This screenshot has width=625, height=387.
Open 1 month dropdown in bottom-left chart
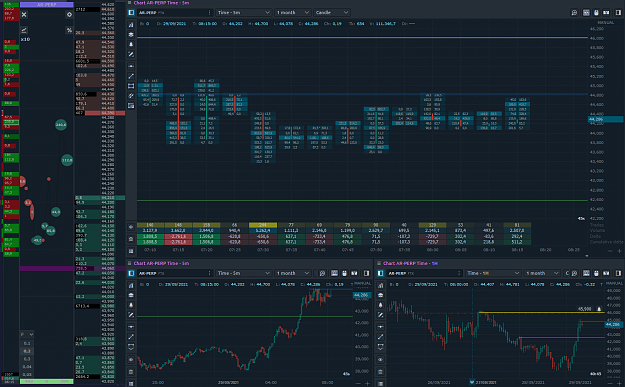click(293, 273)
